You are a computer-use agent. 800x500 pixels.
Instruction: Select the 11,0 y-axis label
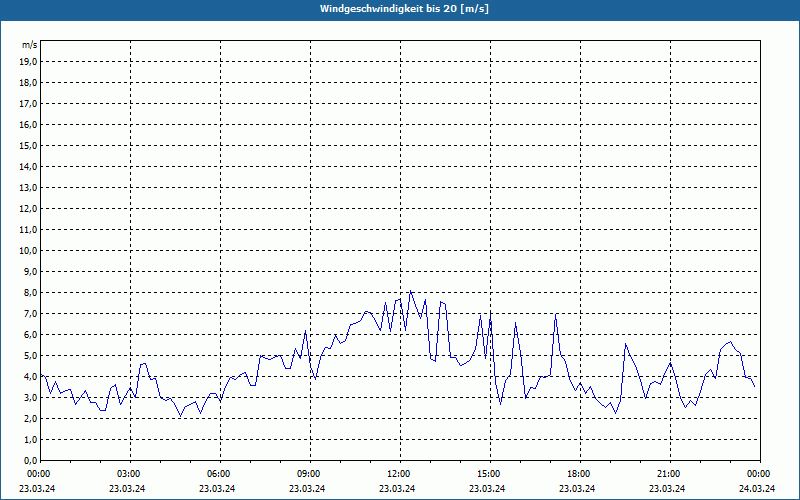(29, 230)
